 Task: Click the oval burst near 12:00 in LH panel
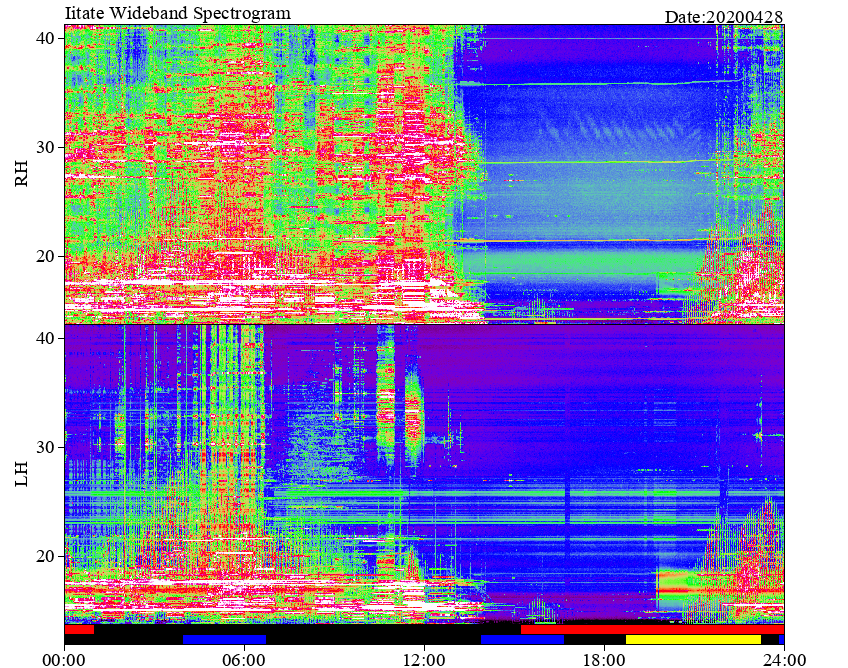click(x=414, y=414)
